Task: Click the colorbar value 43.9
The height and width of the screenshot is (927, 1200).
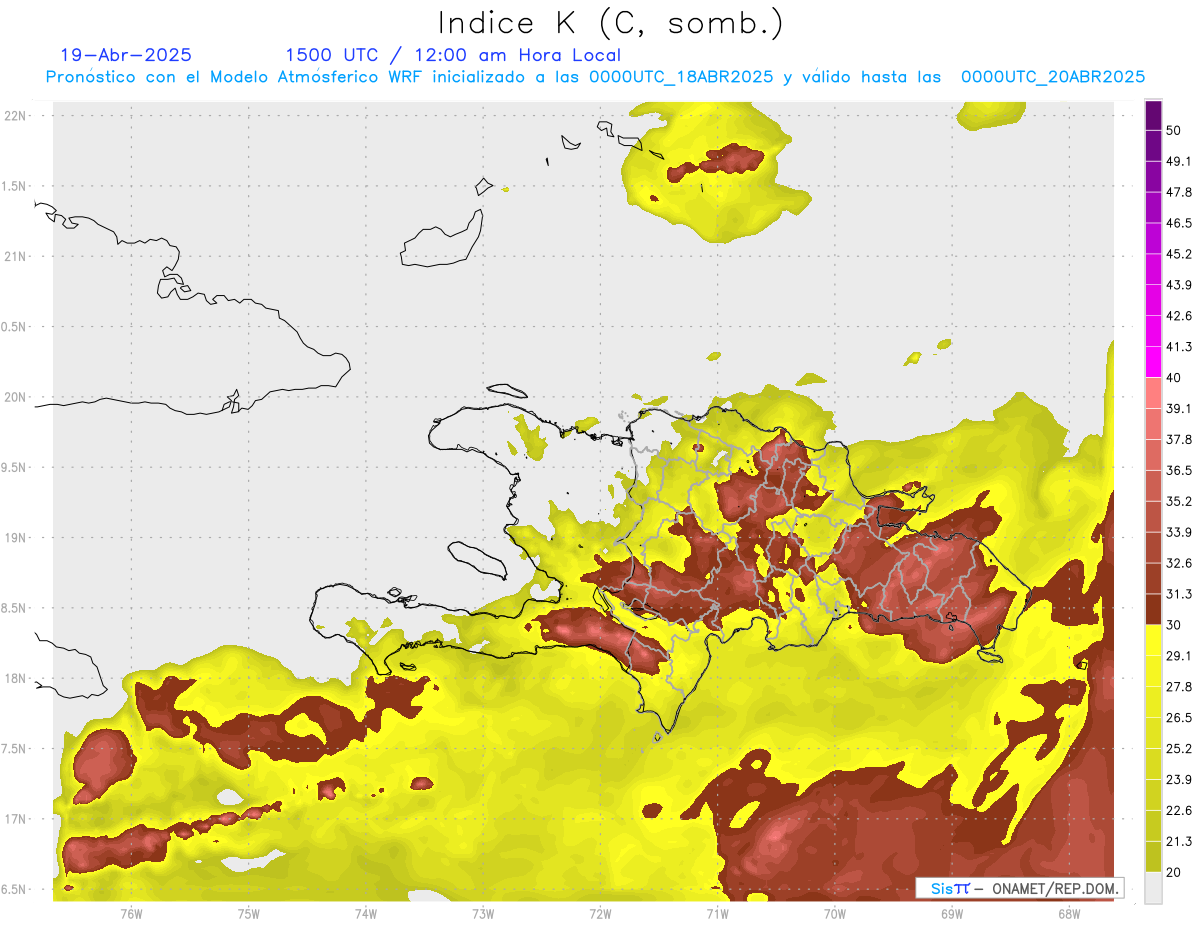Action: pyautogui.click(x=1179, y=285)
